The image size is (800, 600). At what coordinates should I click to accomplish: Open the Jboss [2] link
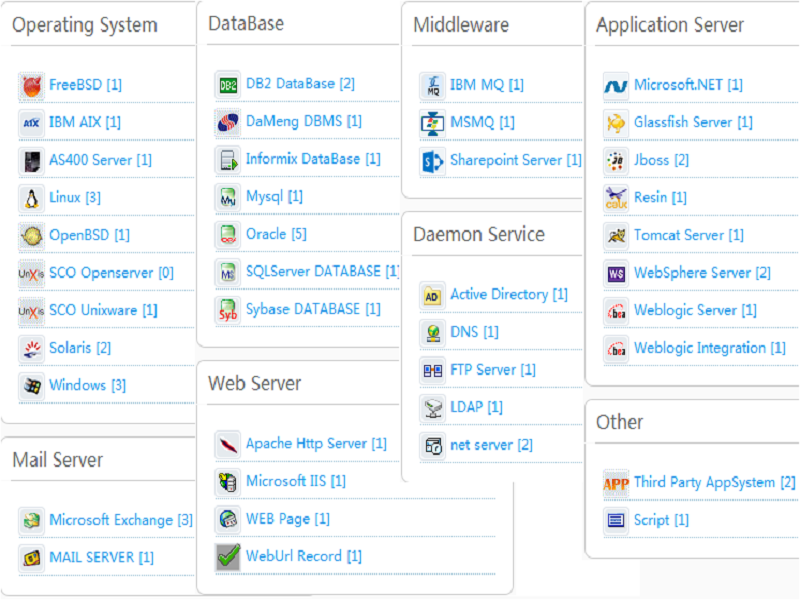click(x=661, y=160)
